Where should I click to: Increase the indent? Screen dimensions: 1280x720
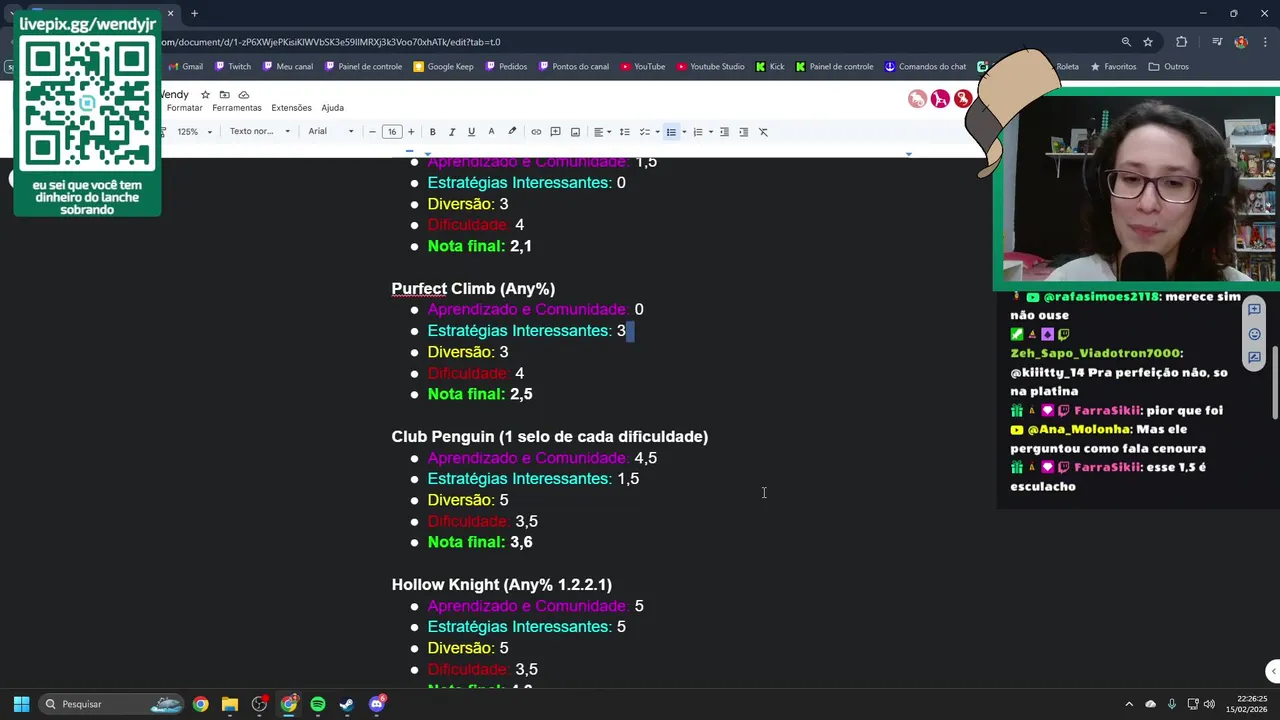pyautogui.click(x=743, y=132)
